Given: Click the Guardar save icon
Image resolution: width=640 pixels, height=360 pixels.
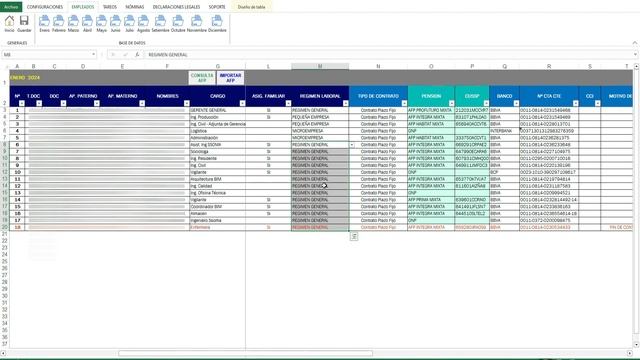Looking at the screenshot, I should [x=24, y=24].
